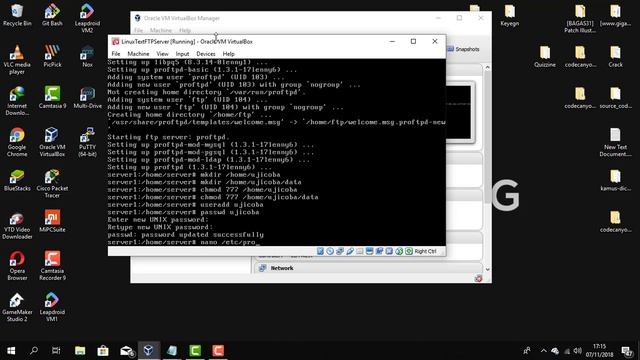
Task: Open Task View from the taskbar
Action: pyautogui.click(x=56, y=351)
